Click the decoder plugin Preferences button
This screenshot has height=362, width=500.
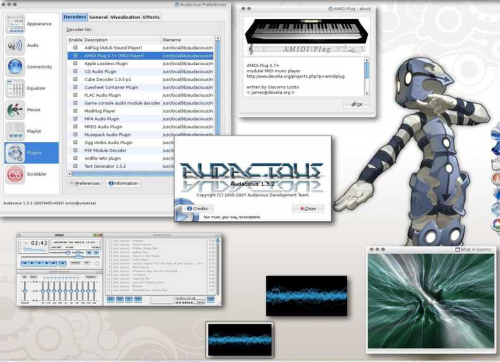(85, 183)
